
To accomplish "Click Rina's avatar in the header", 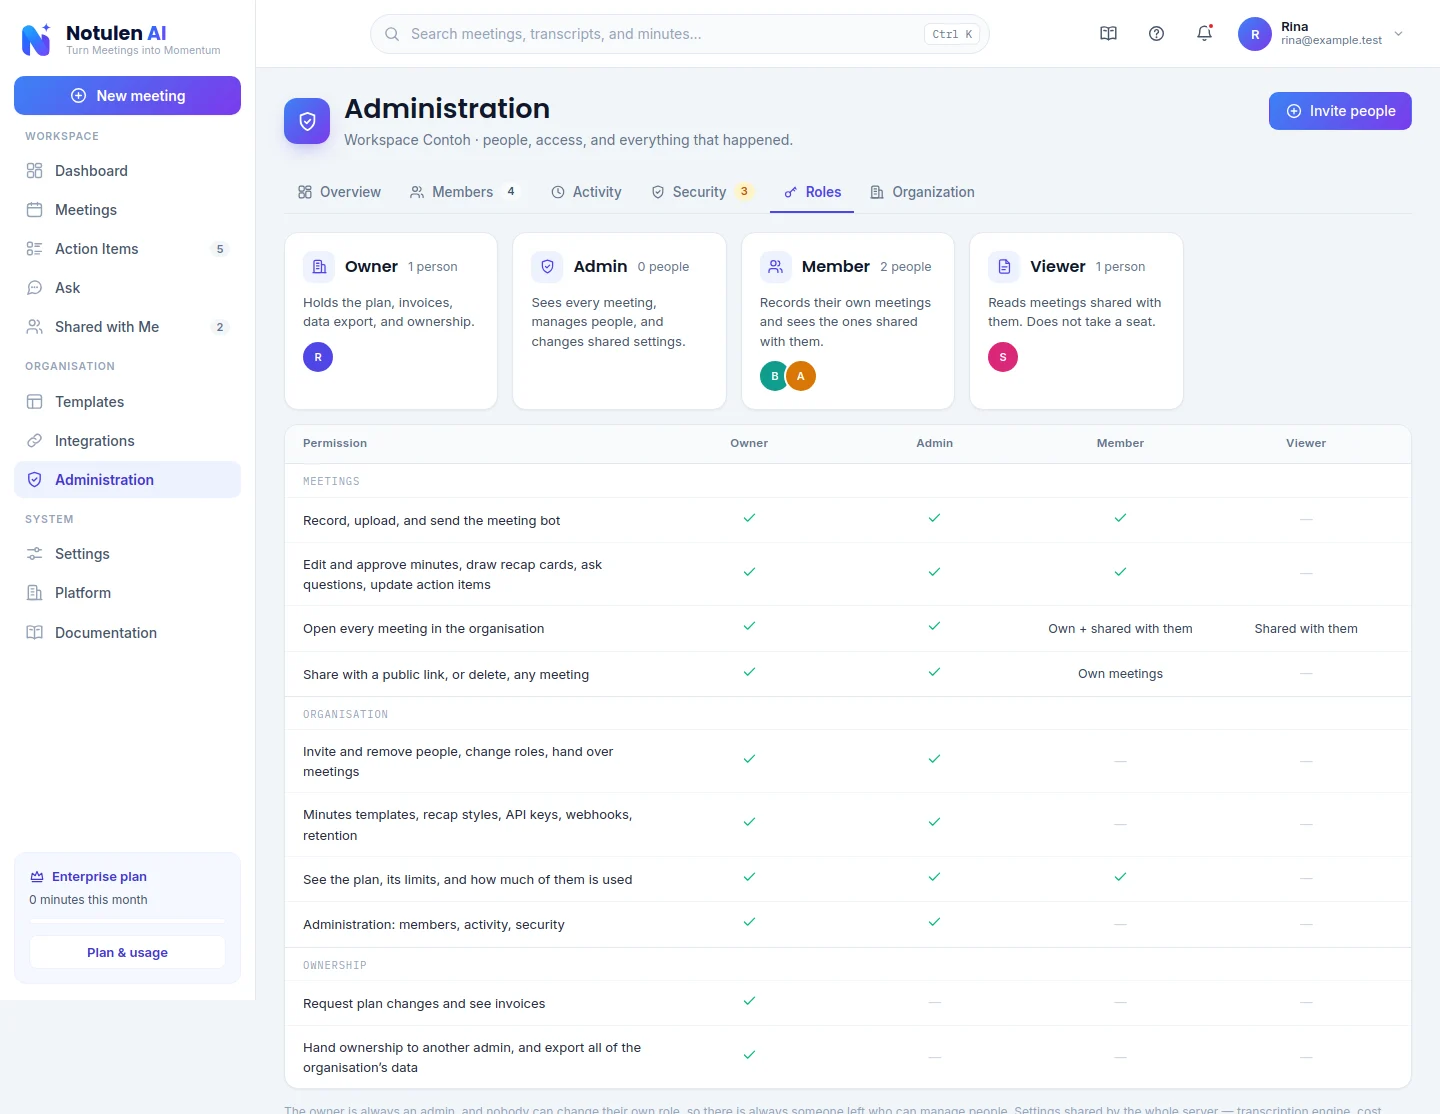I will pyautogui.click(x=1255, y=34).
